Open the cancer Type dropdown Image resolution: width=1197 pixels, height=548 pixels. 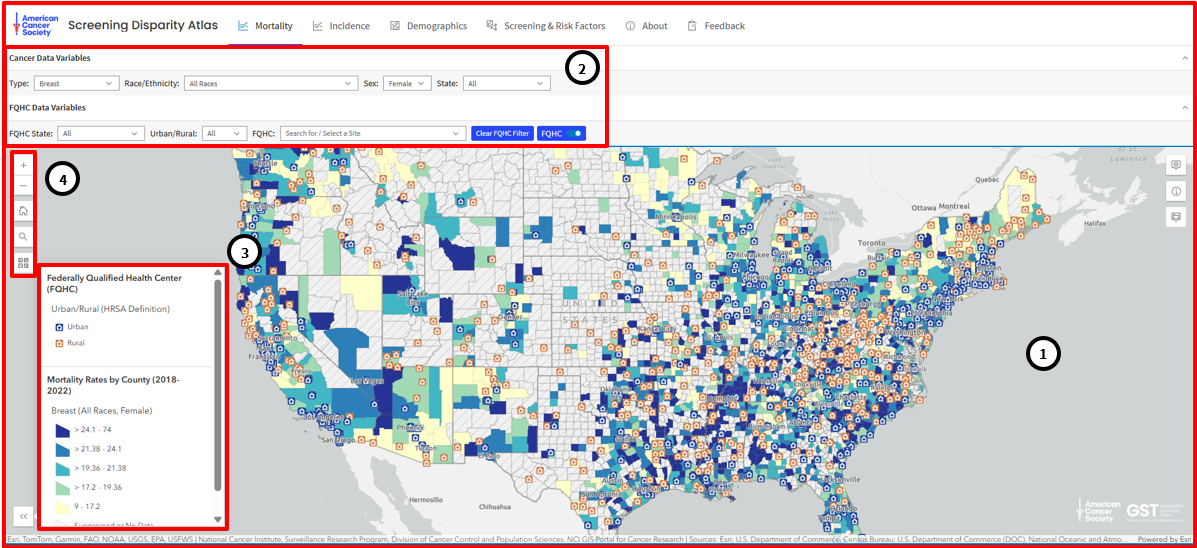[x=77, y=83]
